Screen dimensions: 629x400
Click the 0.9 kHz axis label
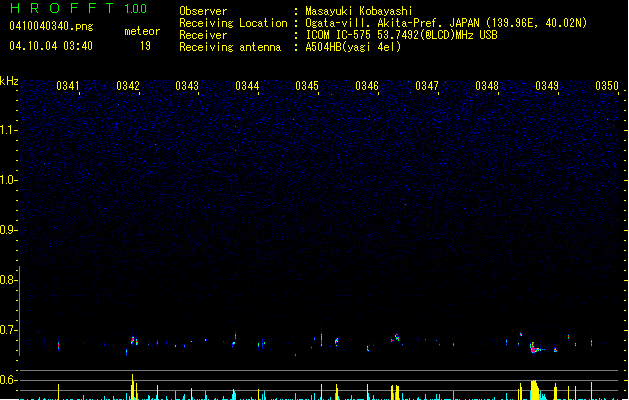tap(8, 230)
